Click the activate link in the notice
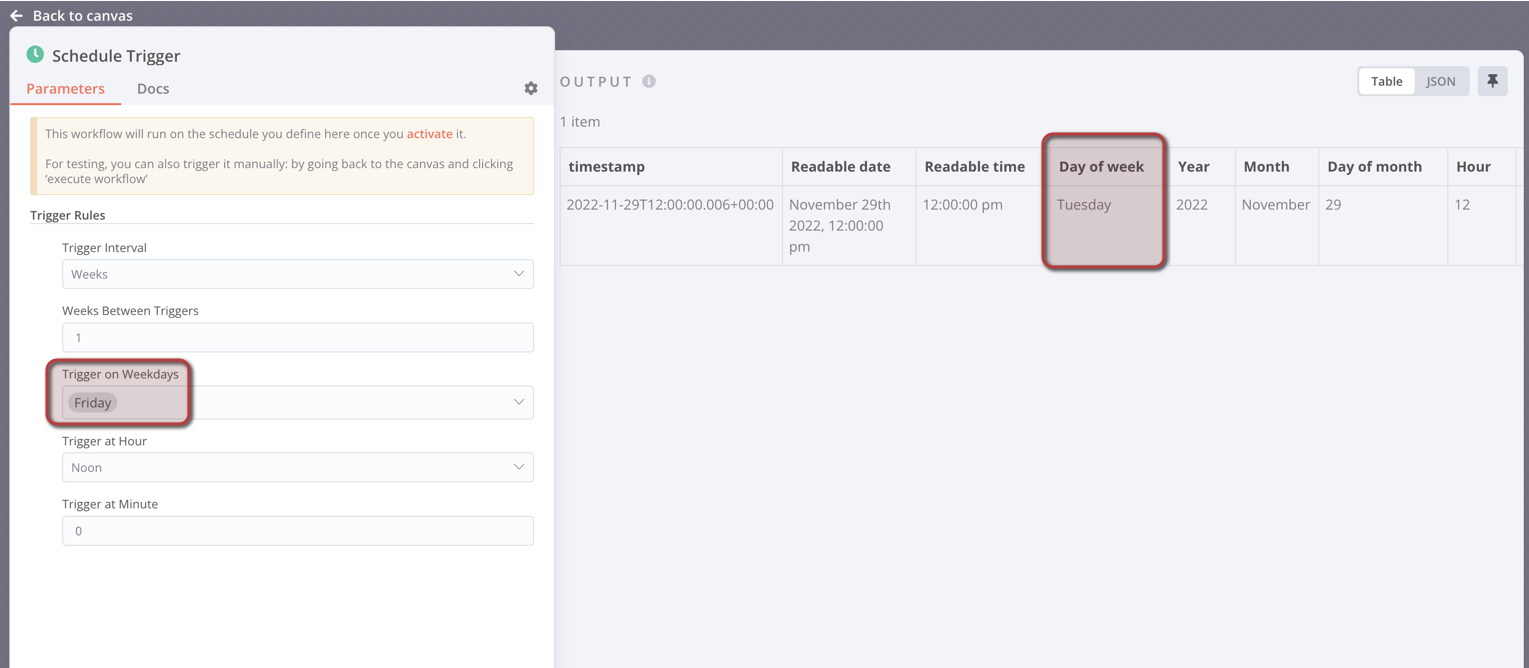 click(x=429, y=133)
